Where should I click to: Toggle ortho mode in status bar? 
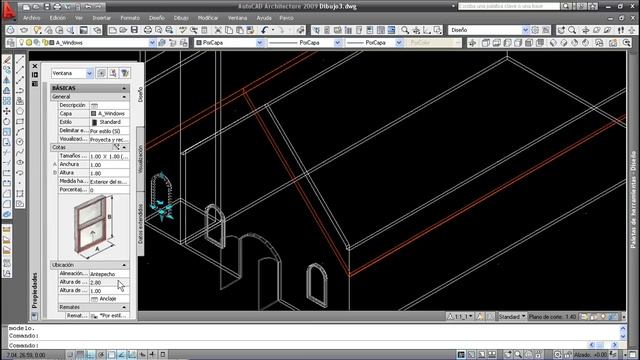click(x=91, y=355)
